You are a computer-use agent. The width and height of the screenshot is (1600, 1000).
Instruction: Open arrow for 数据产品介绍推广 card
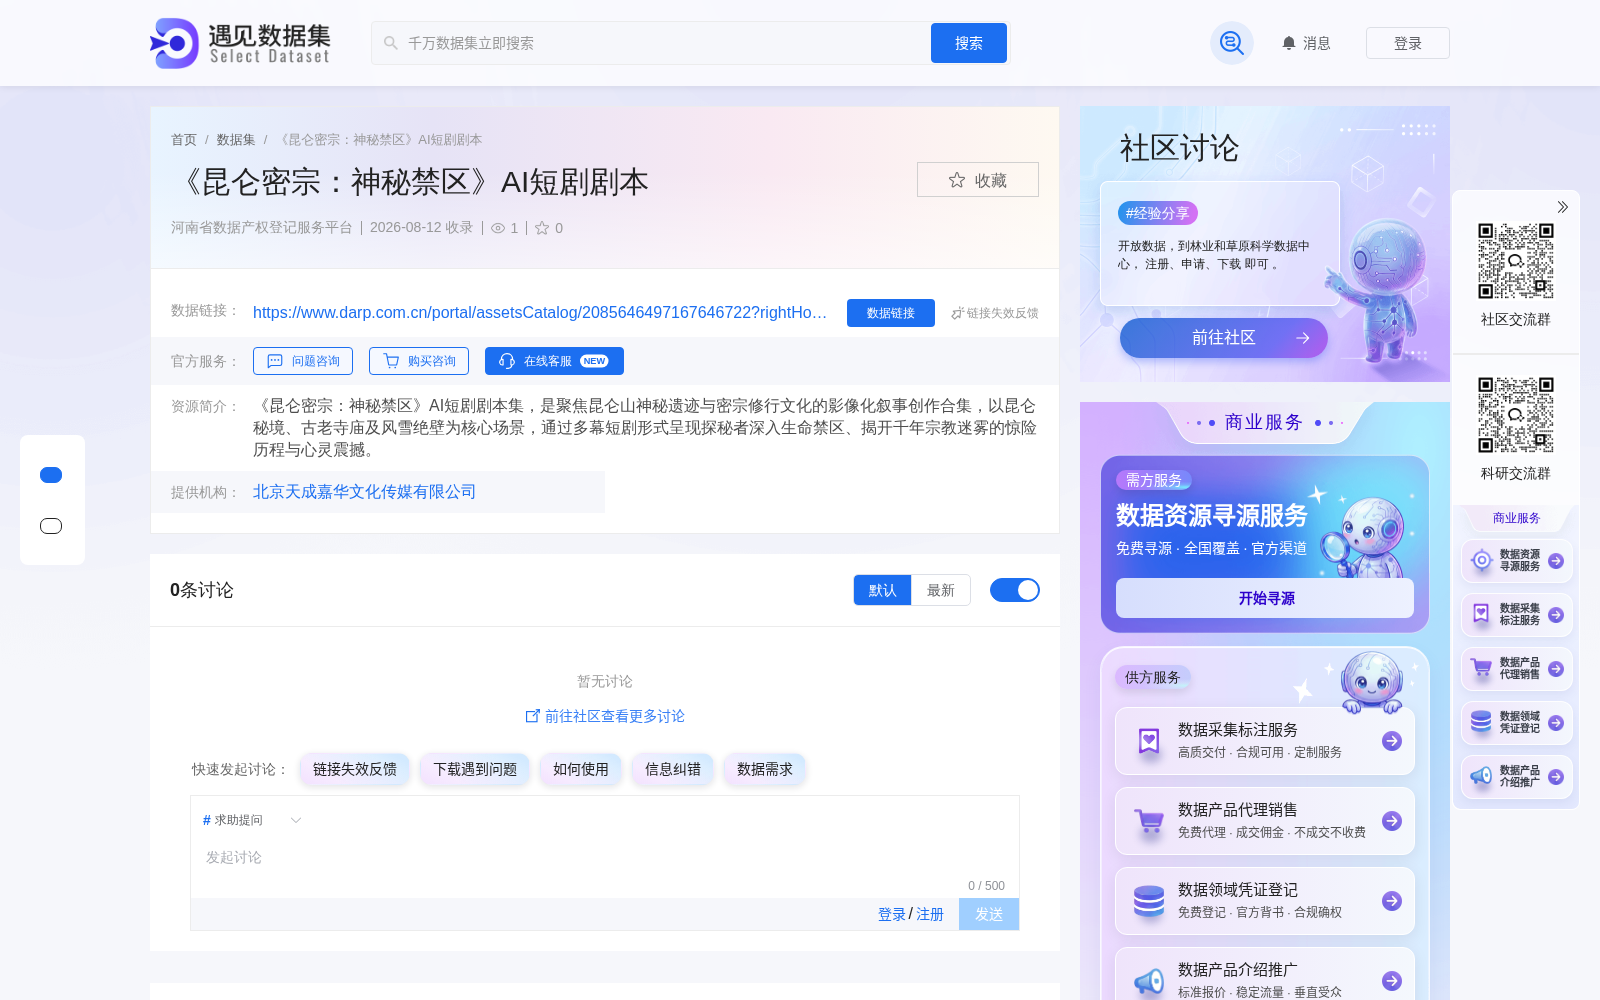[1392, 981]
